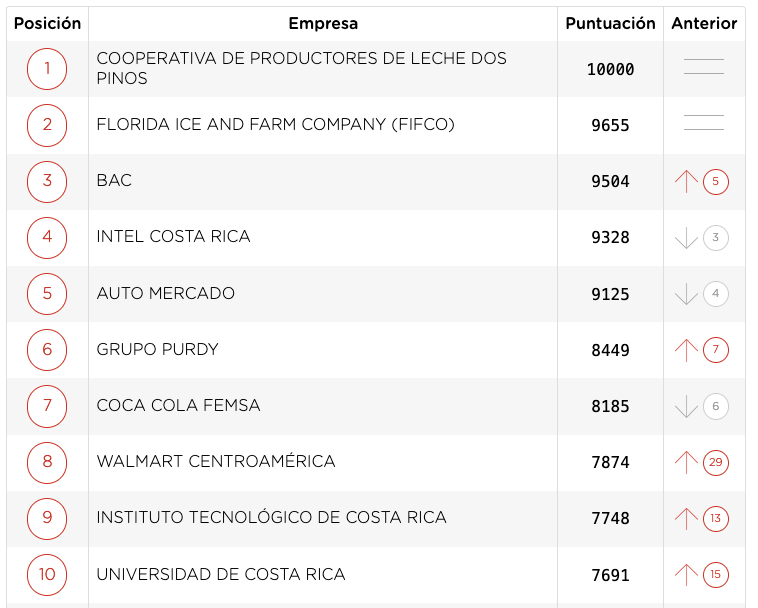Select the Coca Cola Femsa company name
Viewport: 758px width, 608px height.
point(178,405)
